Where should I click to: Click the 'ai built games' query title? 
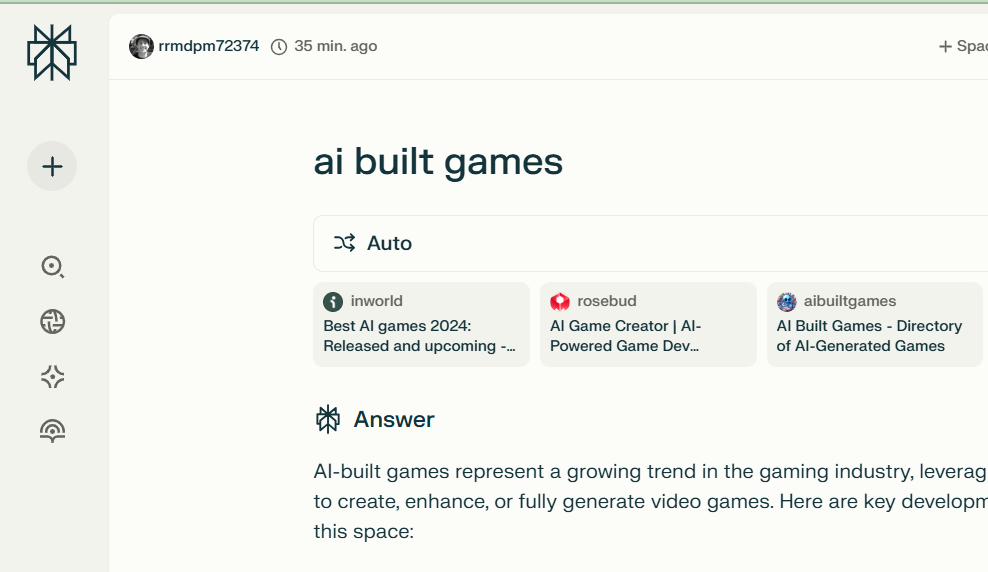(438, 161)
